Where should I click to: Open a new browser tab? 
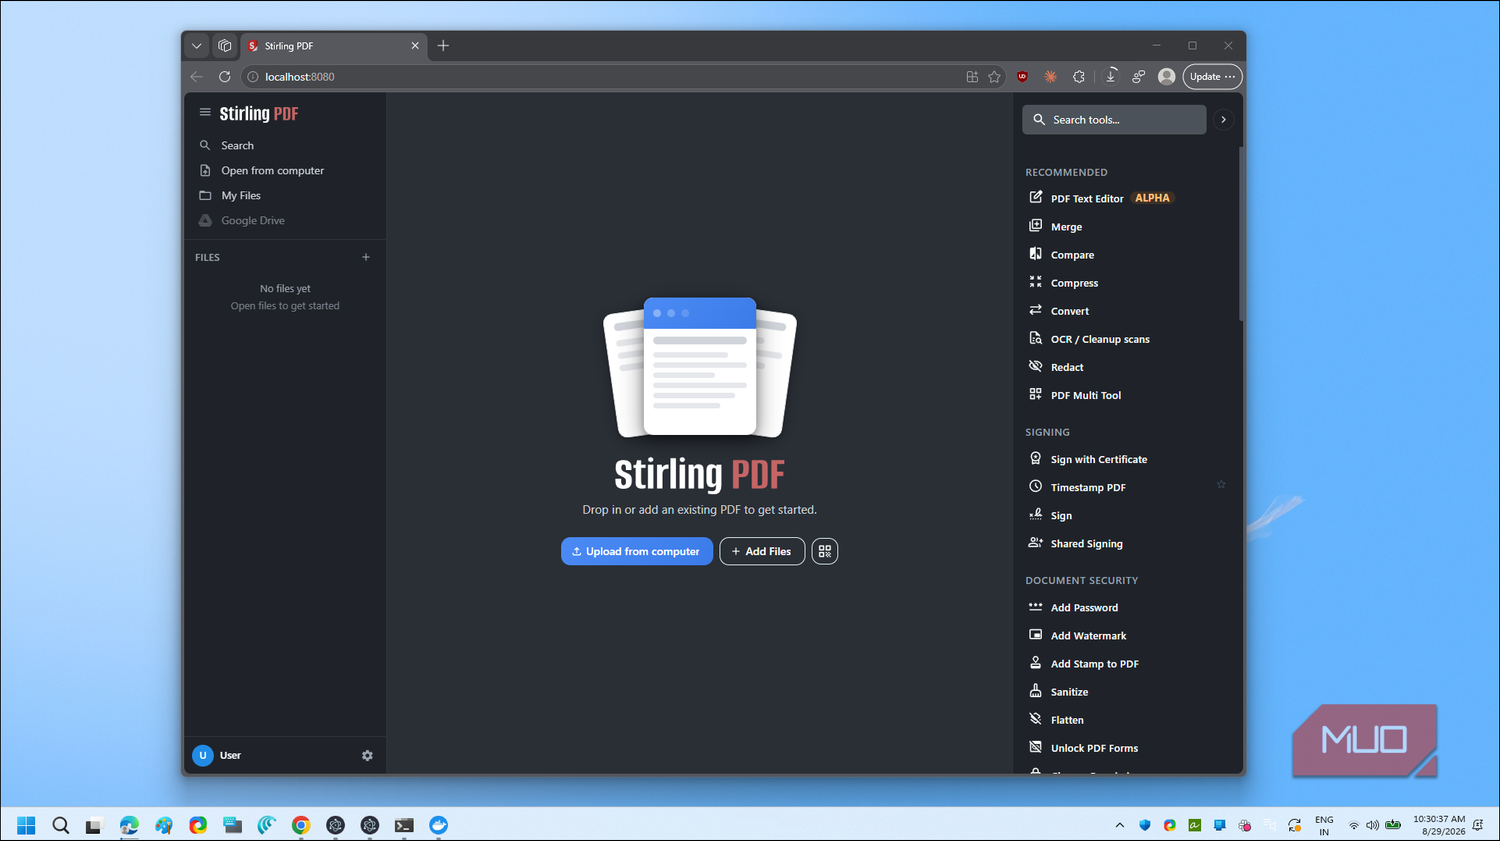443,45
